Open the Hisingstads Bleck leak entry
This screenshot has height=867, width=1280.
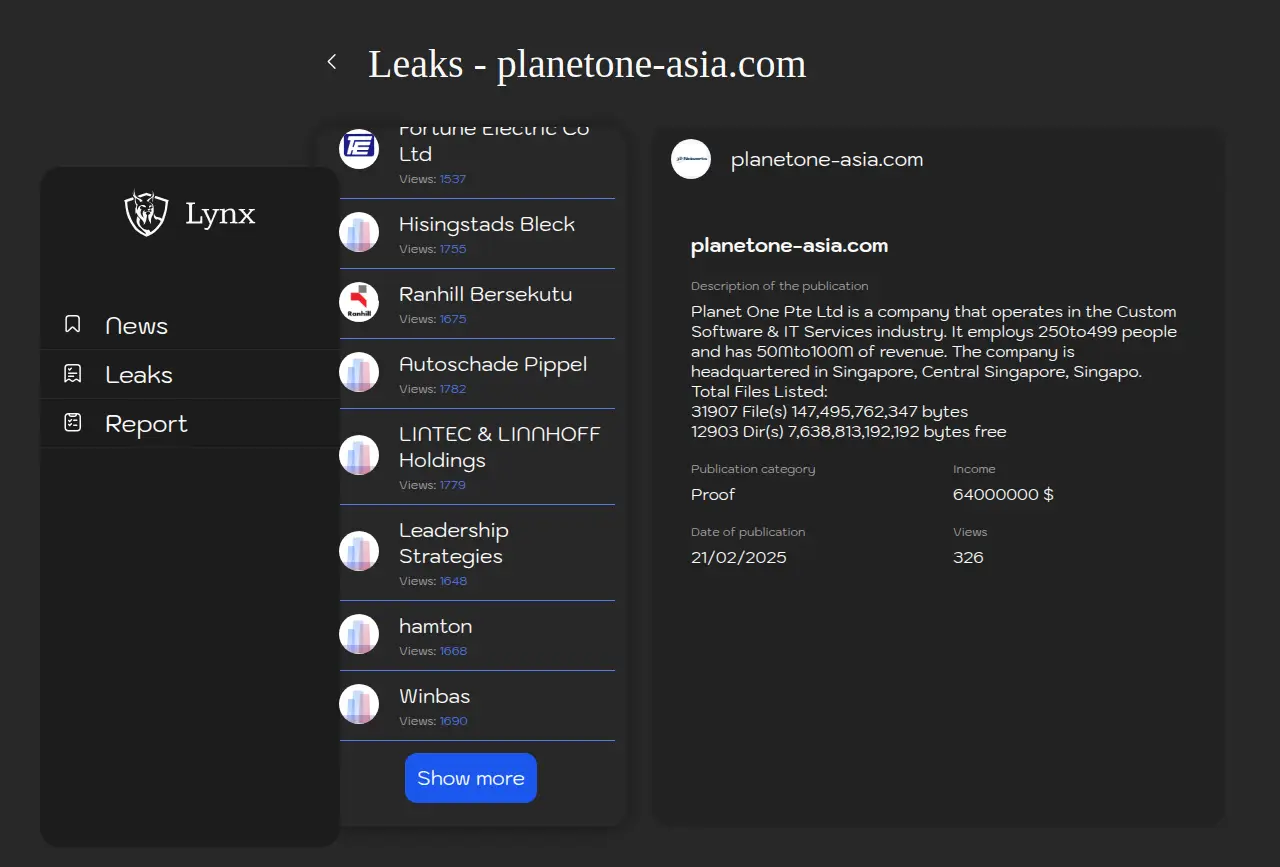click(x=486, y=225)
